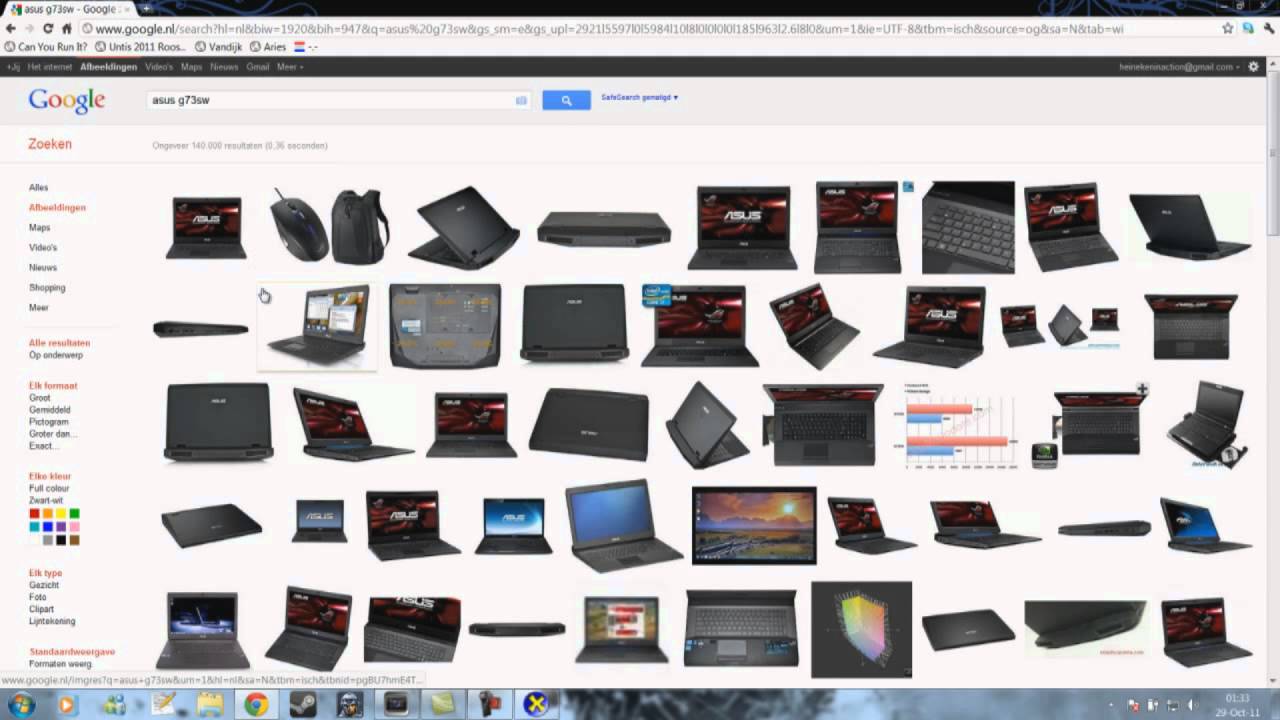The height and width of the screenshot is (720, 1280).
Task: Filter by Groot size
Action: [x=40, y=398]
